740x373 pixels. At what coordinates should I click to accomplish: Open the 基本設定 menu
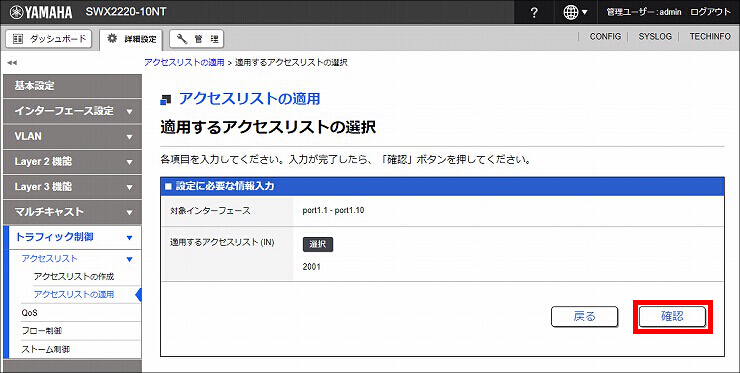tap(72, 86)
